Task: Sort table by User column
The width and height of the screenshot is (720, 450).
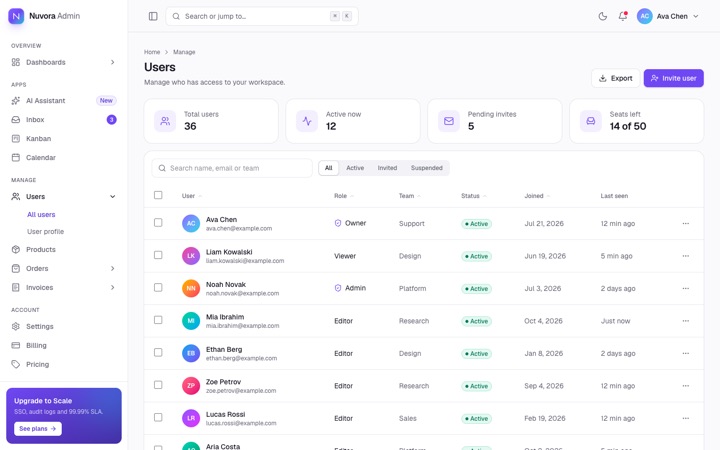Action: [x=191, y=196]
